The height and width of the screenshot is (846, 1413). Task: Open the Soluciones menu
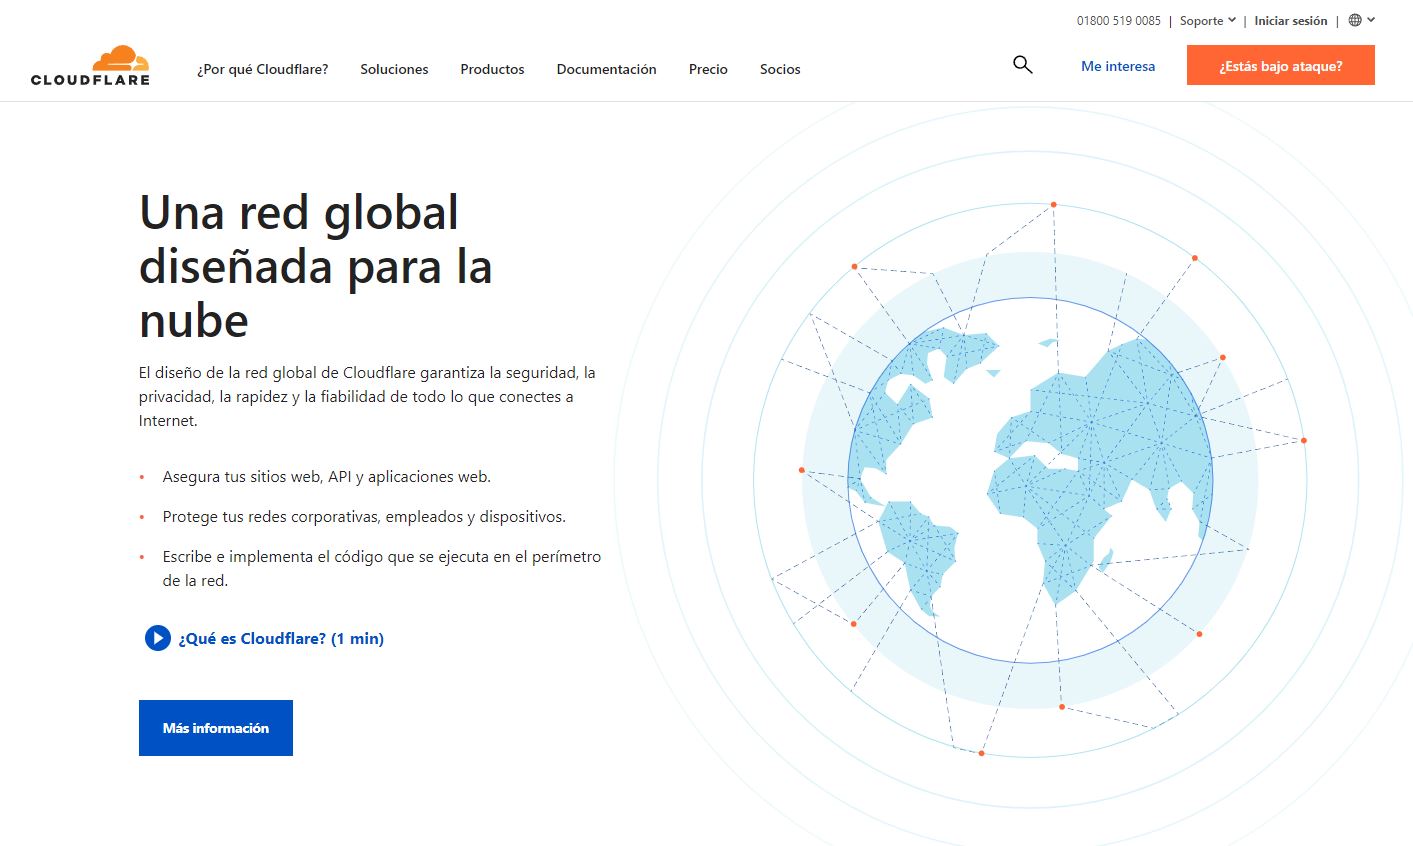click(x=394, y=69)
